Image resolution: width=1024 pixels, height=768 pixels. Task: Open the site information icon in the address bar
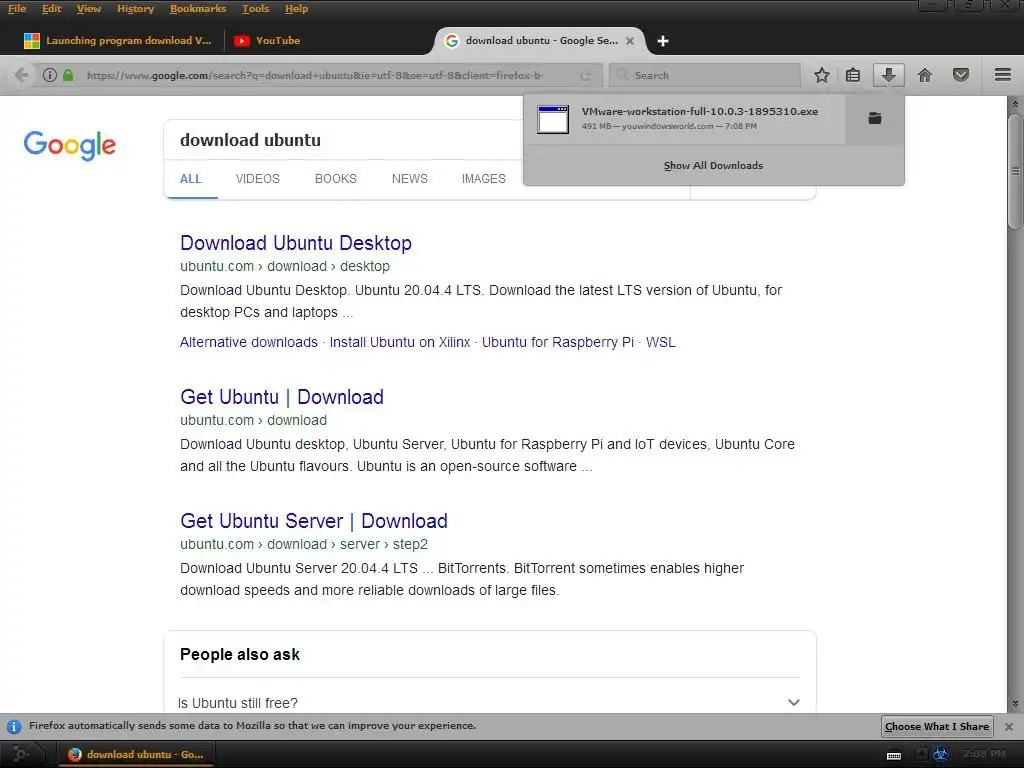tap(50, 75)
